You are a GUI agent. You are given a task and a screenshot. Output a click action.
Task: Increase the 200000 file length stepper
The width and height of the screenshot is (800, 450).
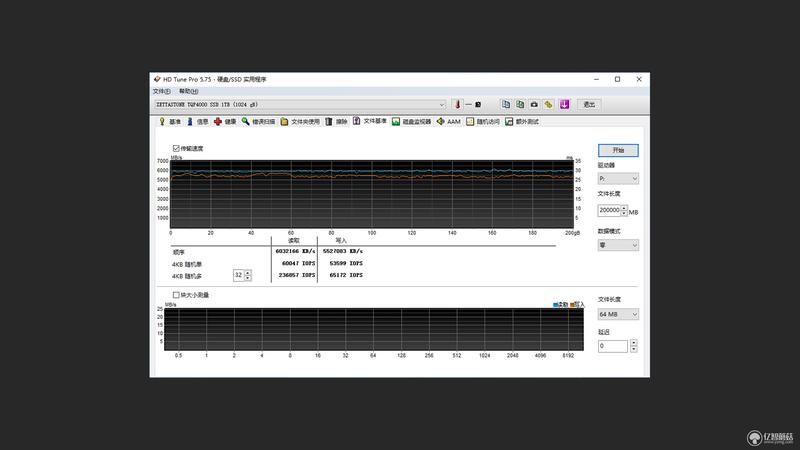coord(624,208)
